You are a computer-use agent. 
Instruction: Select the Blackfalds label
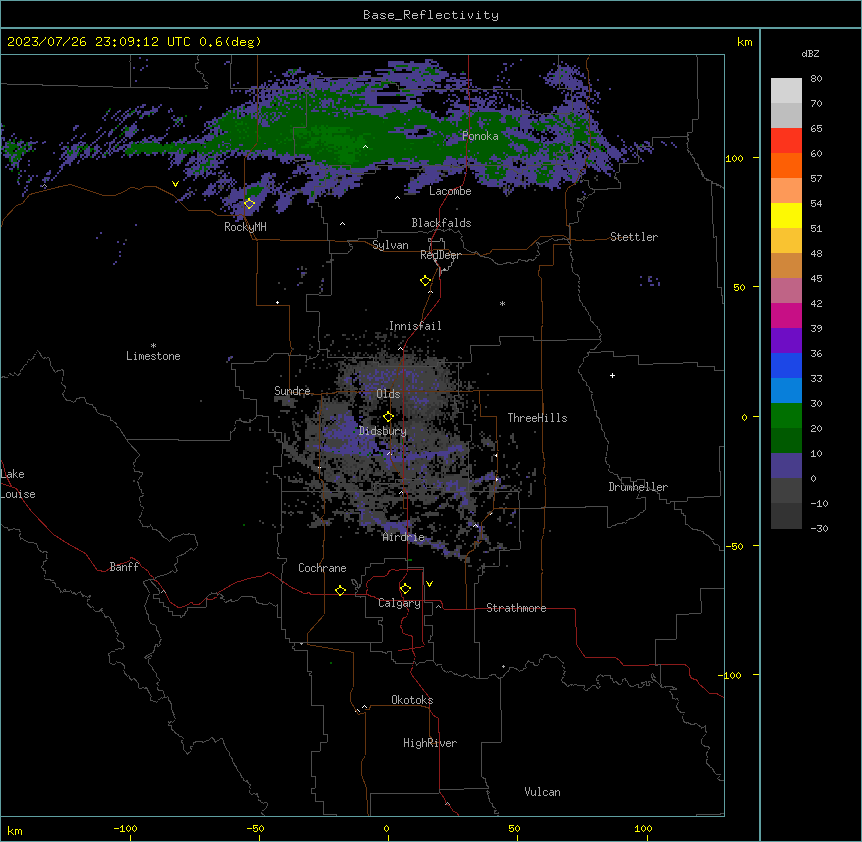pyautogui.click(x=441, y=223)
